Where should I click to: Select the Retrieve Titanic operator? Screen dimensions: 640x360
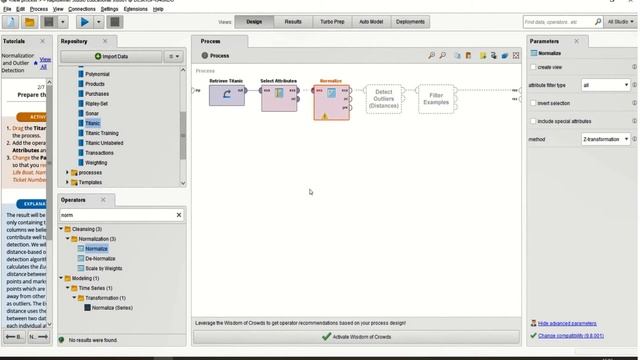[227, 96]
